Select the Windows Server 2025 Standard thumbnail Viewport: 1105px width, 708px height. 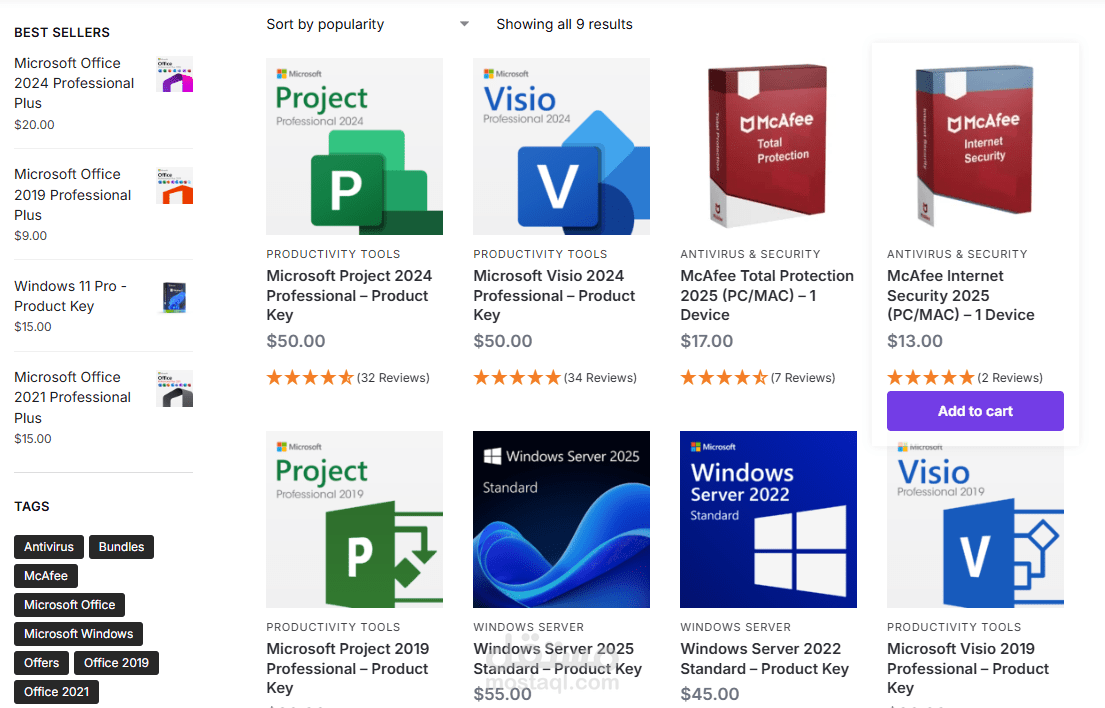561,519
